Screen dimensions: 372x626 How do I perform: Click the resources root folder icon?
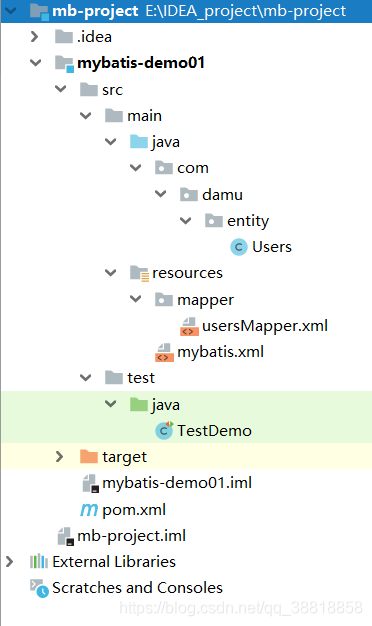139,273
